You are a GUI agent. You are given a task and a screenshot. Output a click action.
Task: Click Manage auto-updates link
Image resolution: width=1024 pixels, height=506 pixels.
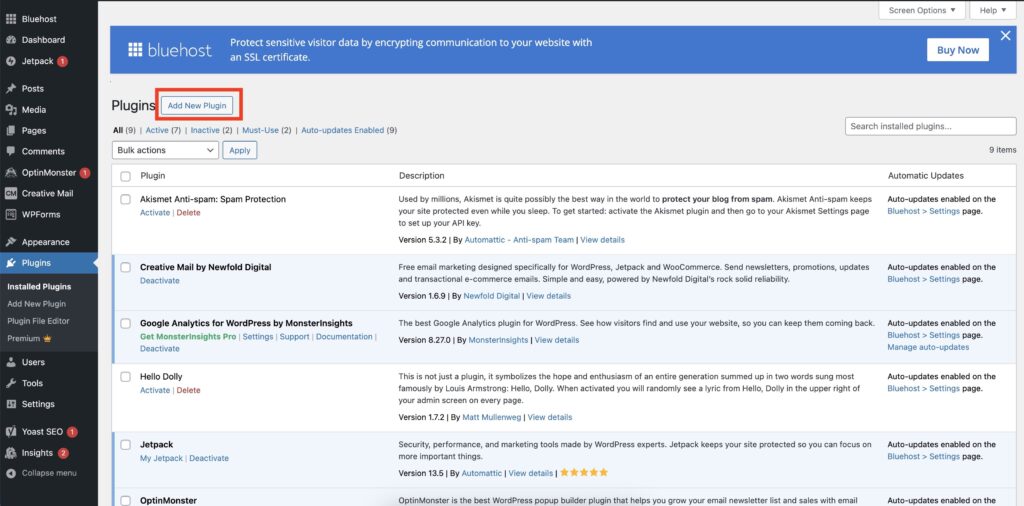coord(928,347)
